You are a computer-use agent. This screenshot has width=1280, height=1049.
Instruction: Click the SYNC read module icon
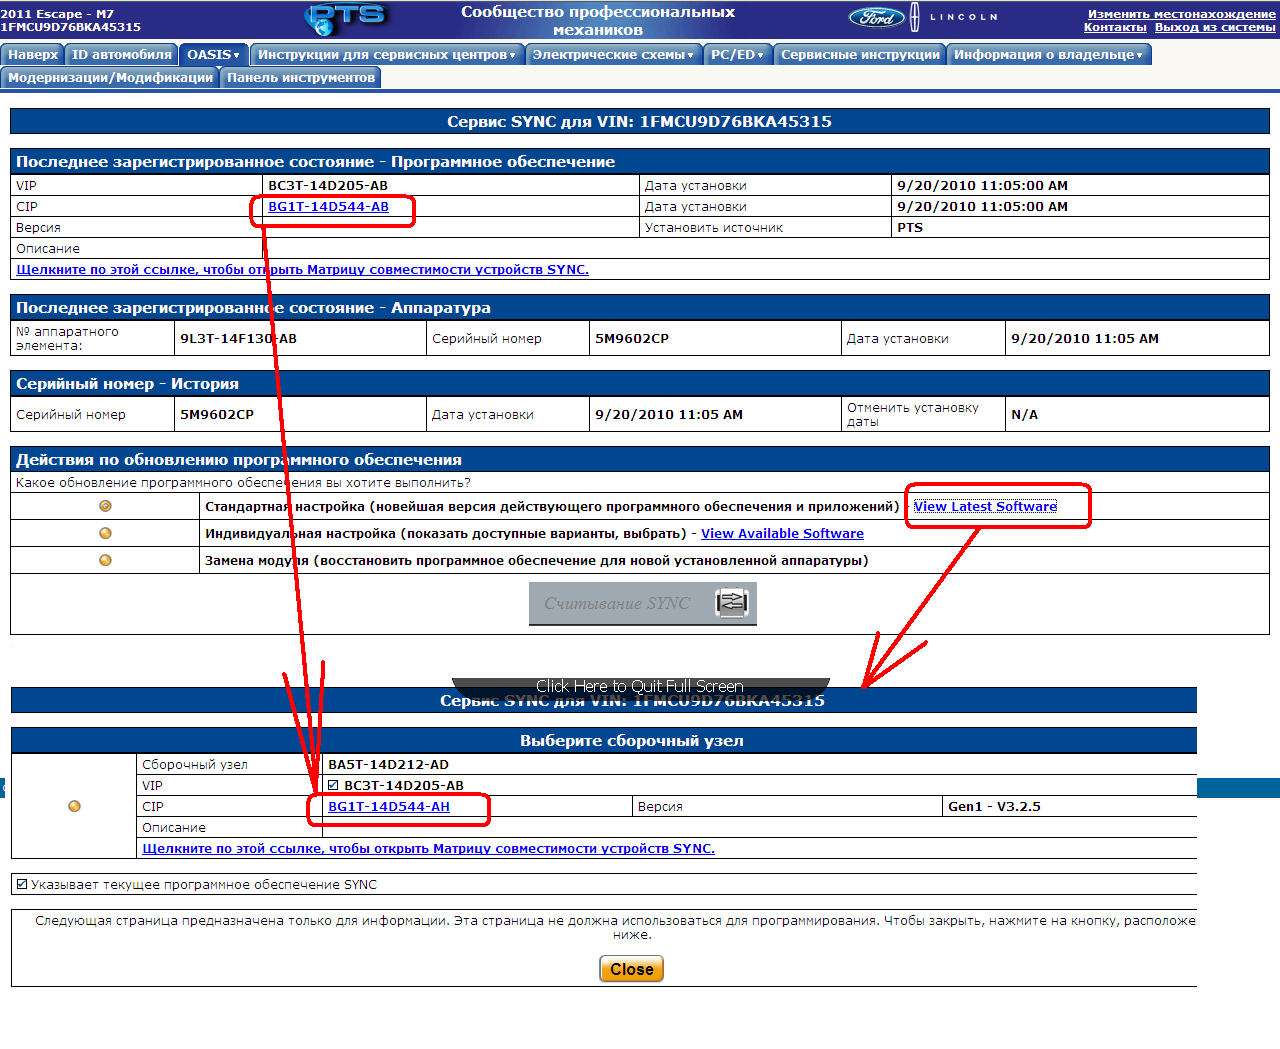click(x=732, y=602)
